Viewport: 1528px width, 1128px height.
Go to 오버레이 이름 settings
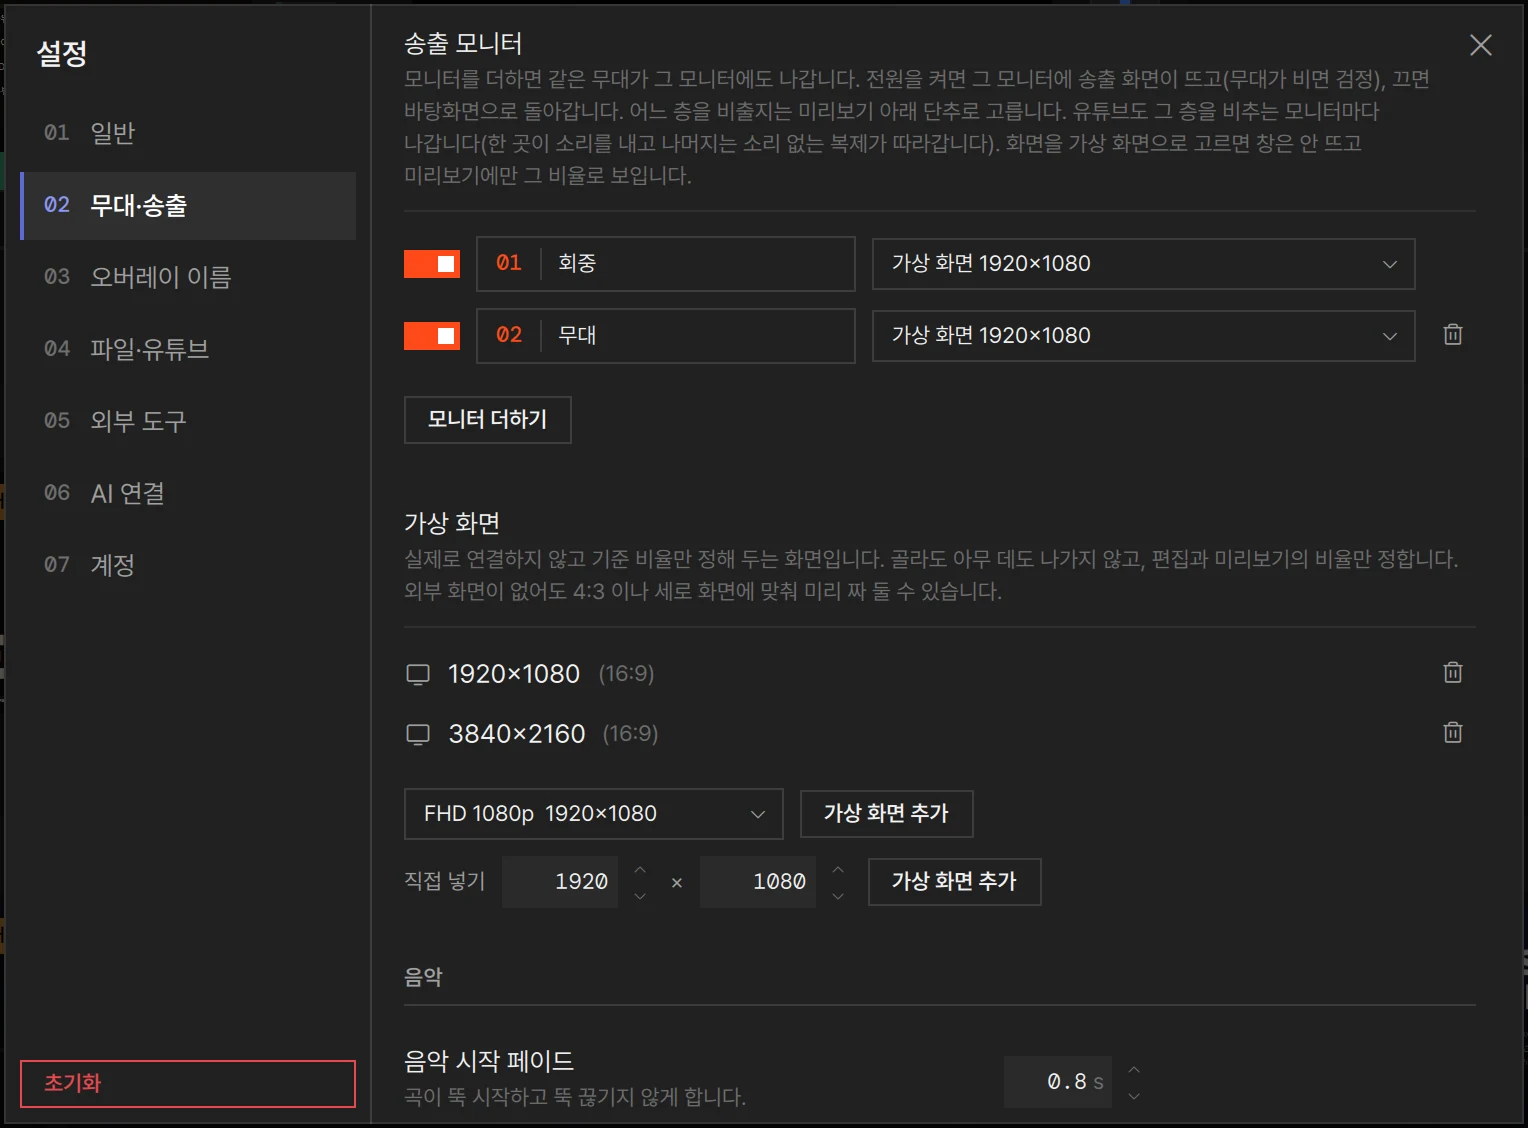[x=188, y=277]
